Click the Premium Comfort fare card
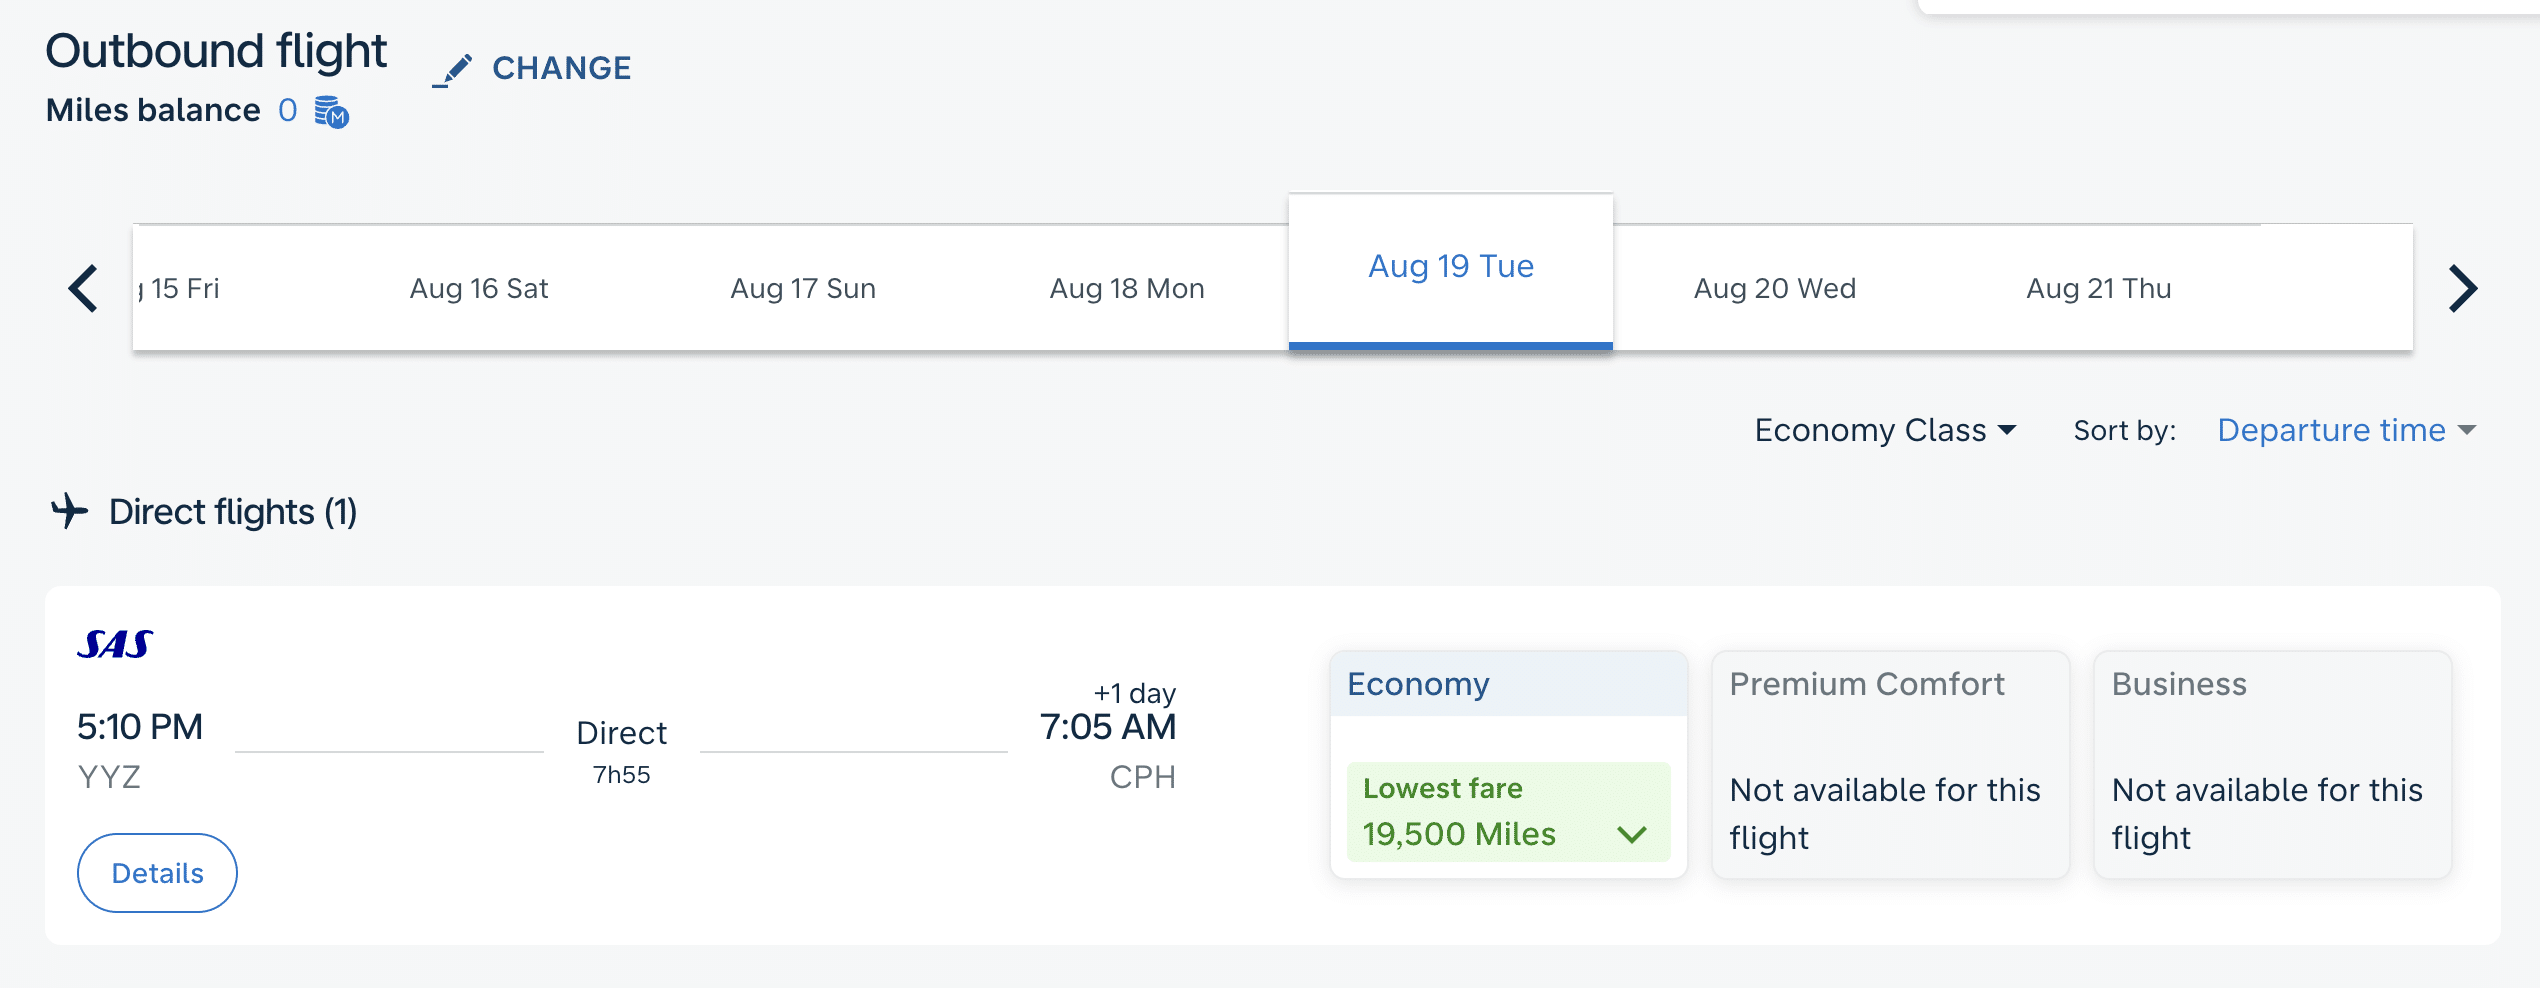The width and height of the screenshot is (2540, 988). [x=1889, y=765]
